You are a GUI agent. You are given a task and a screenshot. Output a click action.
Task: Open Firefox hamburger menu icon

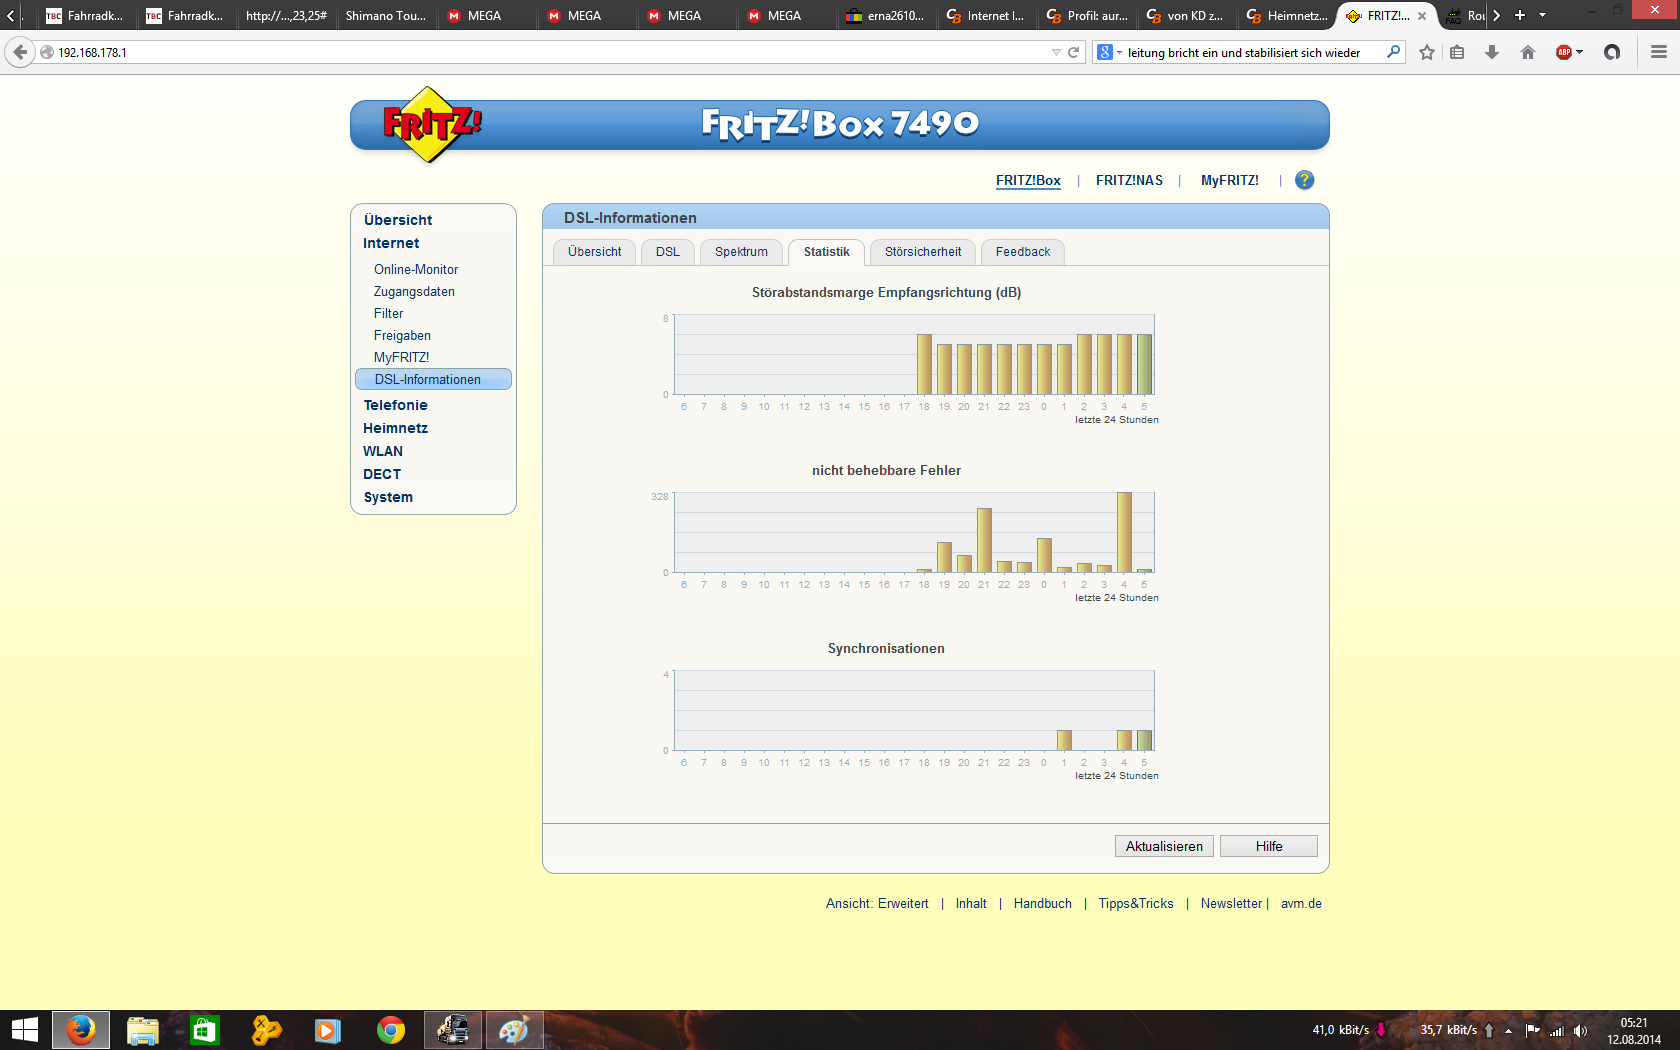(x=1659, y=52)
